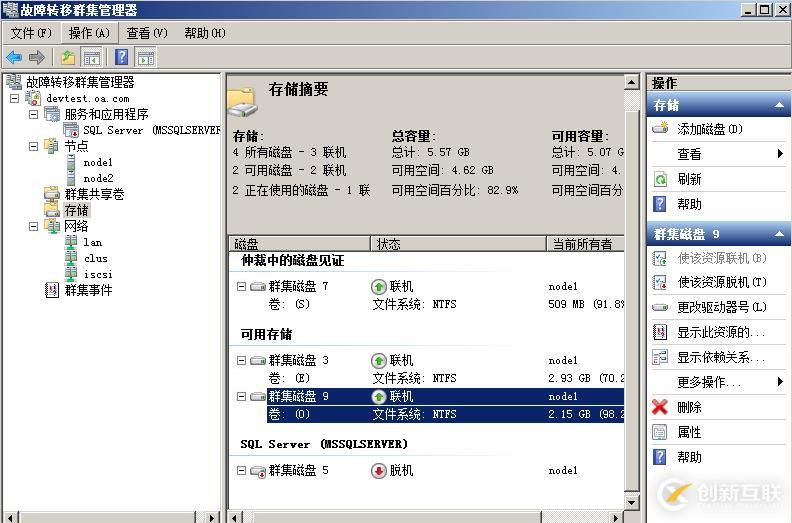Click 属性 action link
The width and height of the screenshot is (792, 523).
[689, 432]
